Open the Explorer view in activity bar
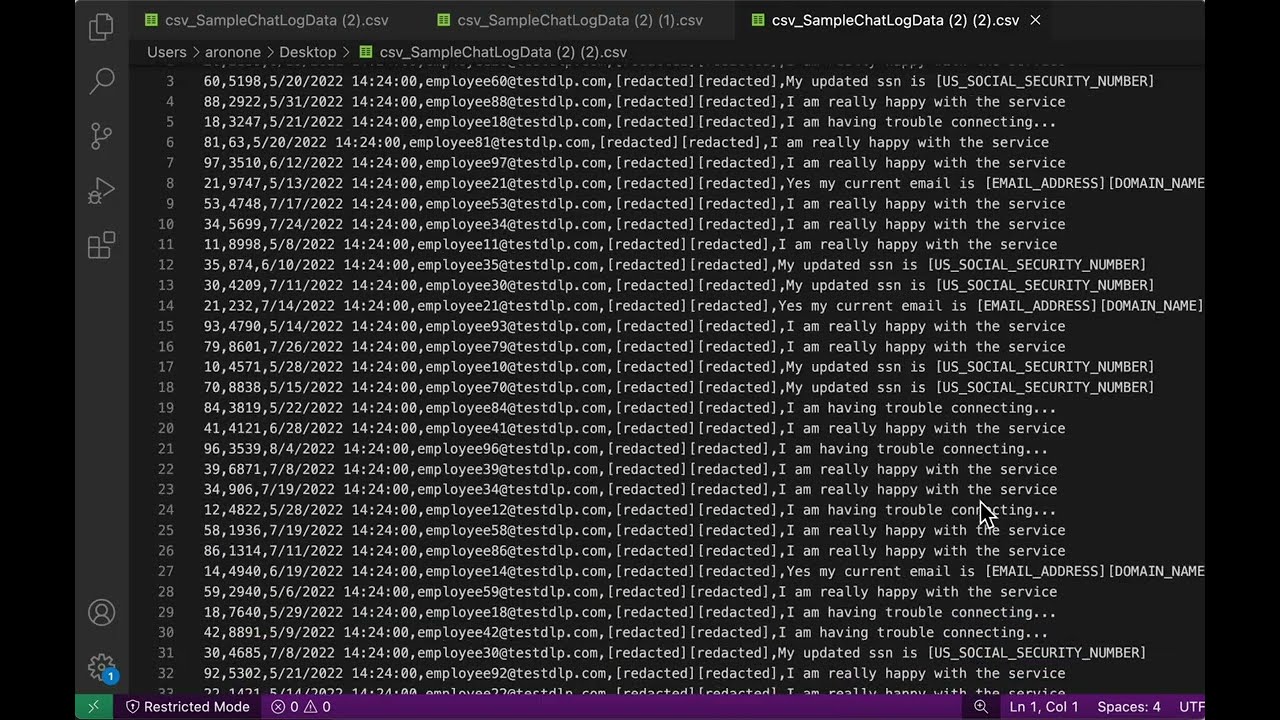This screenshot has height=720, width=1280. (101, 27)
